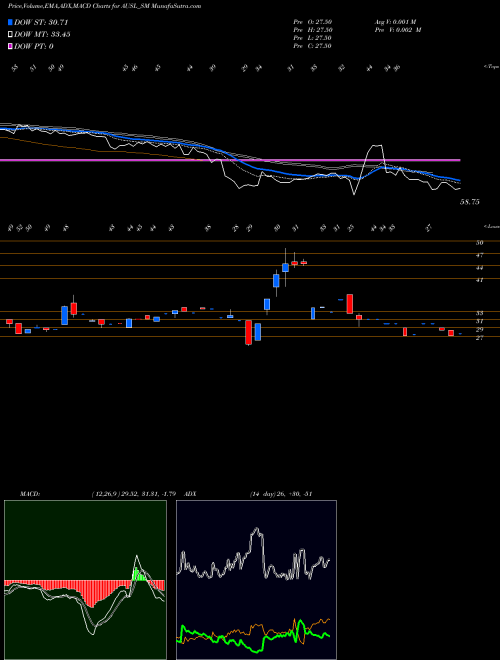Click the magenta DOW PT legend swatch
This screenshot has height=660, width=500.
10,46
